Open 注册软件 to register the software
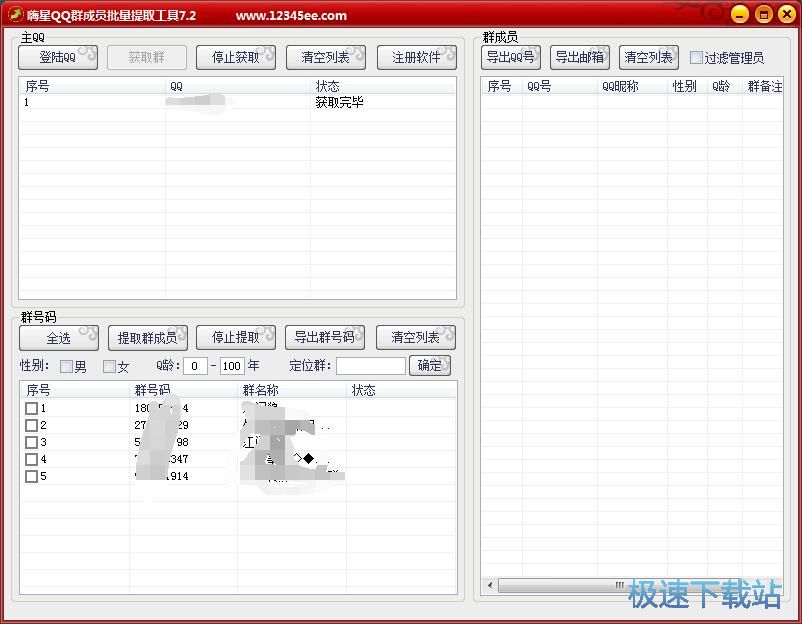This screenshot has width=802, height=624. tap(416, 57)
